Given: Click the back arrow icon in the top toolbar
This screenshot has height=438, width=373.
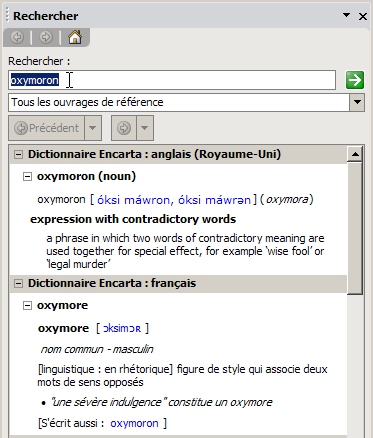Looking at the screenshot, I should coord(17,37).
